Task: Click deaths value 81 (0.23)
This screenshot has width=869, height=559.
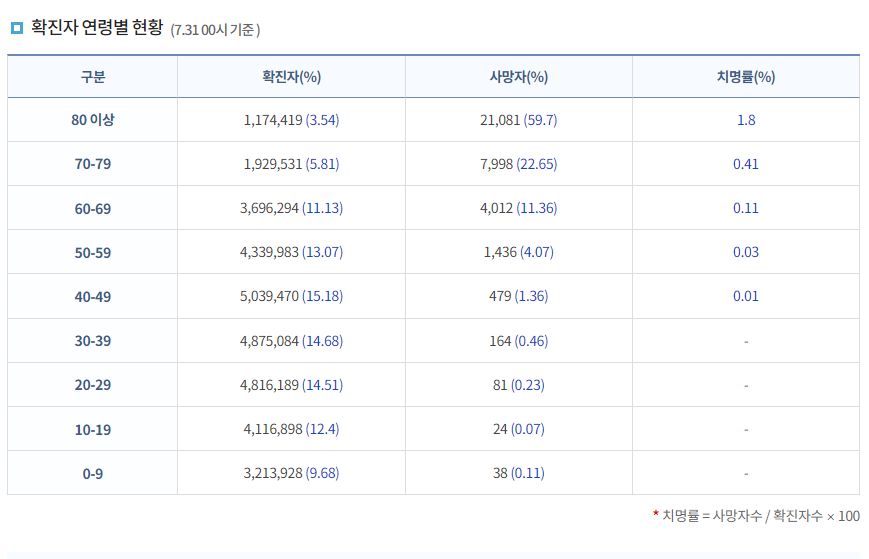Action: (519, 384)
